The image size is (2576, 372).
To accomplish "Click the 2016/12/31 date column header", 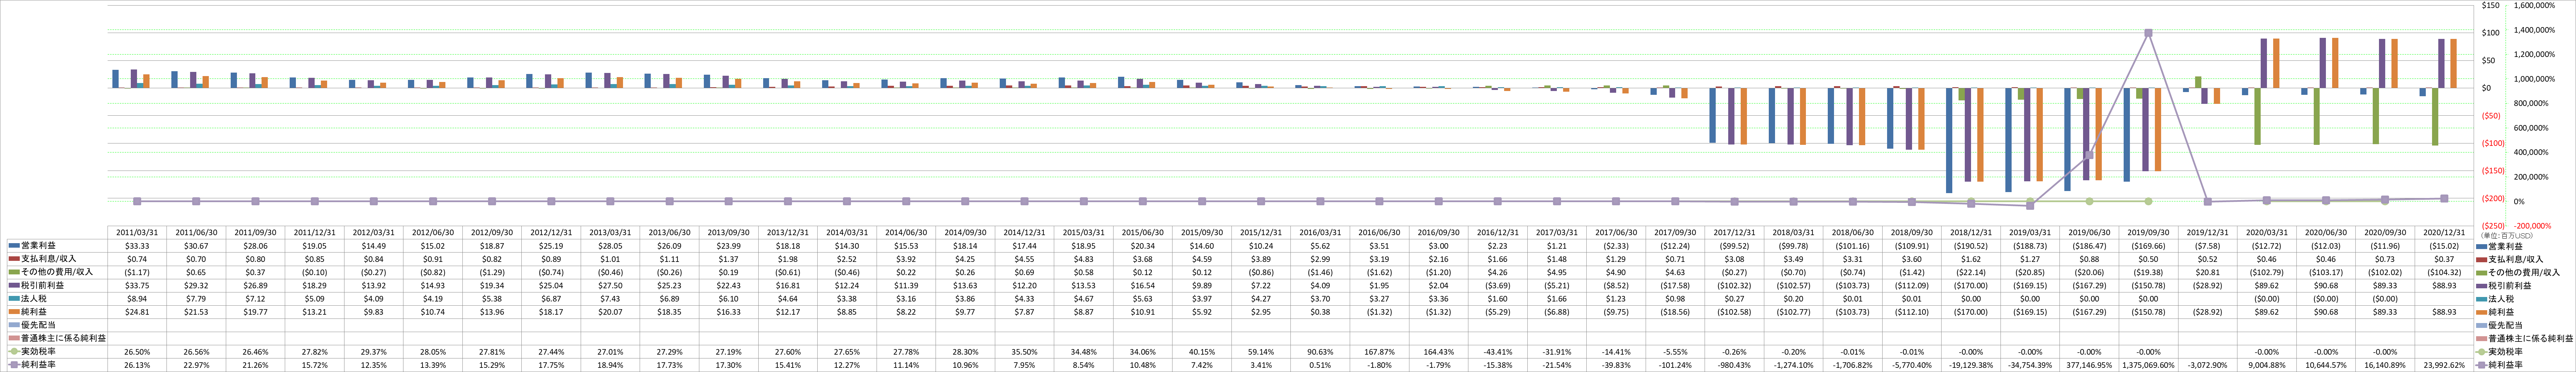I will pos(1498,232).
